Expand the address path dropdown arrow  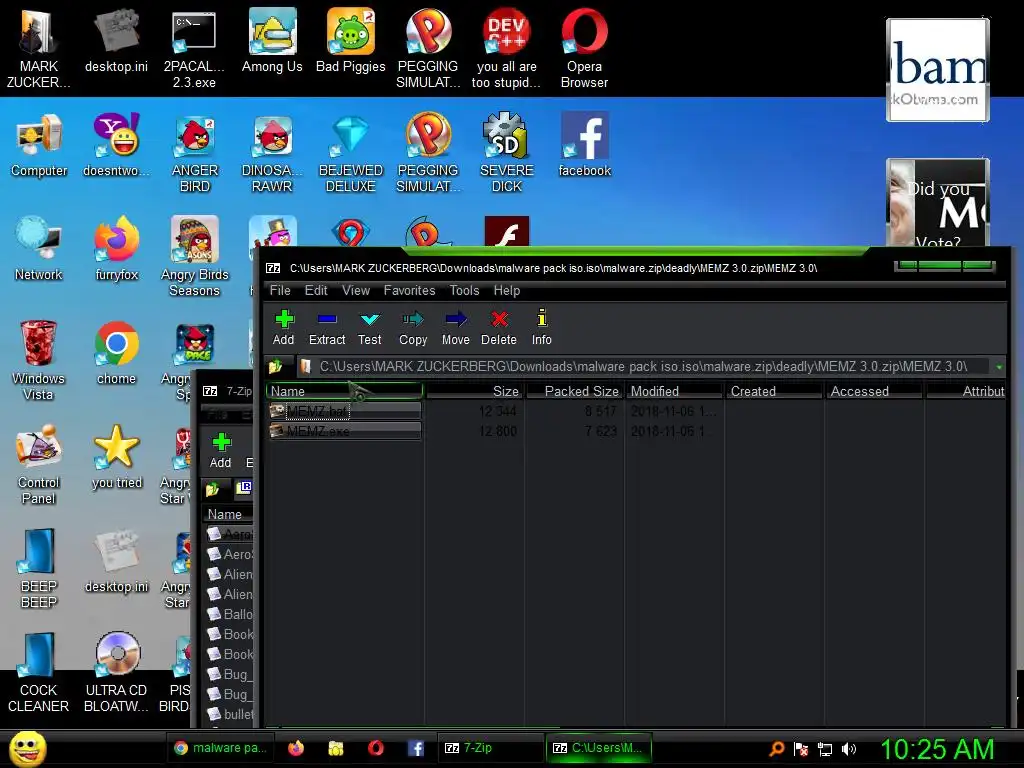coord(999,367)
